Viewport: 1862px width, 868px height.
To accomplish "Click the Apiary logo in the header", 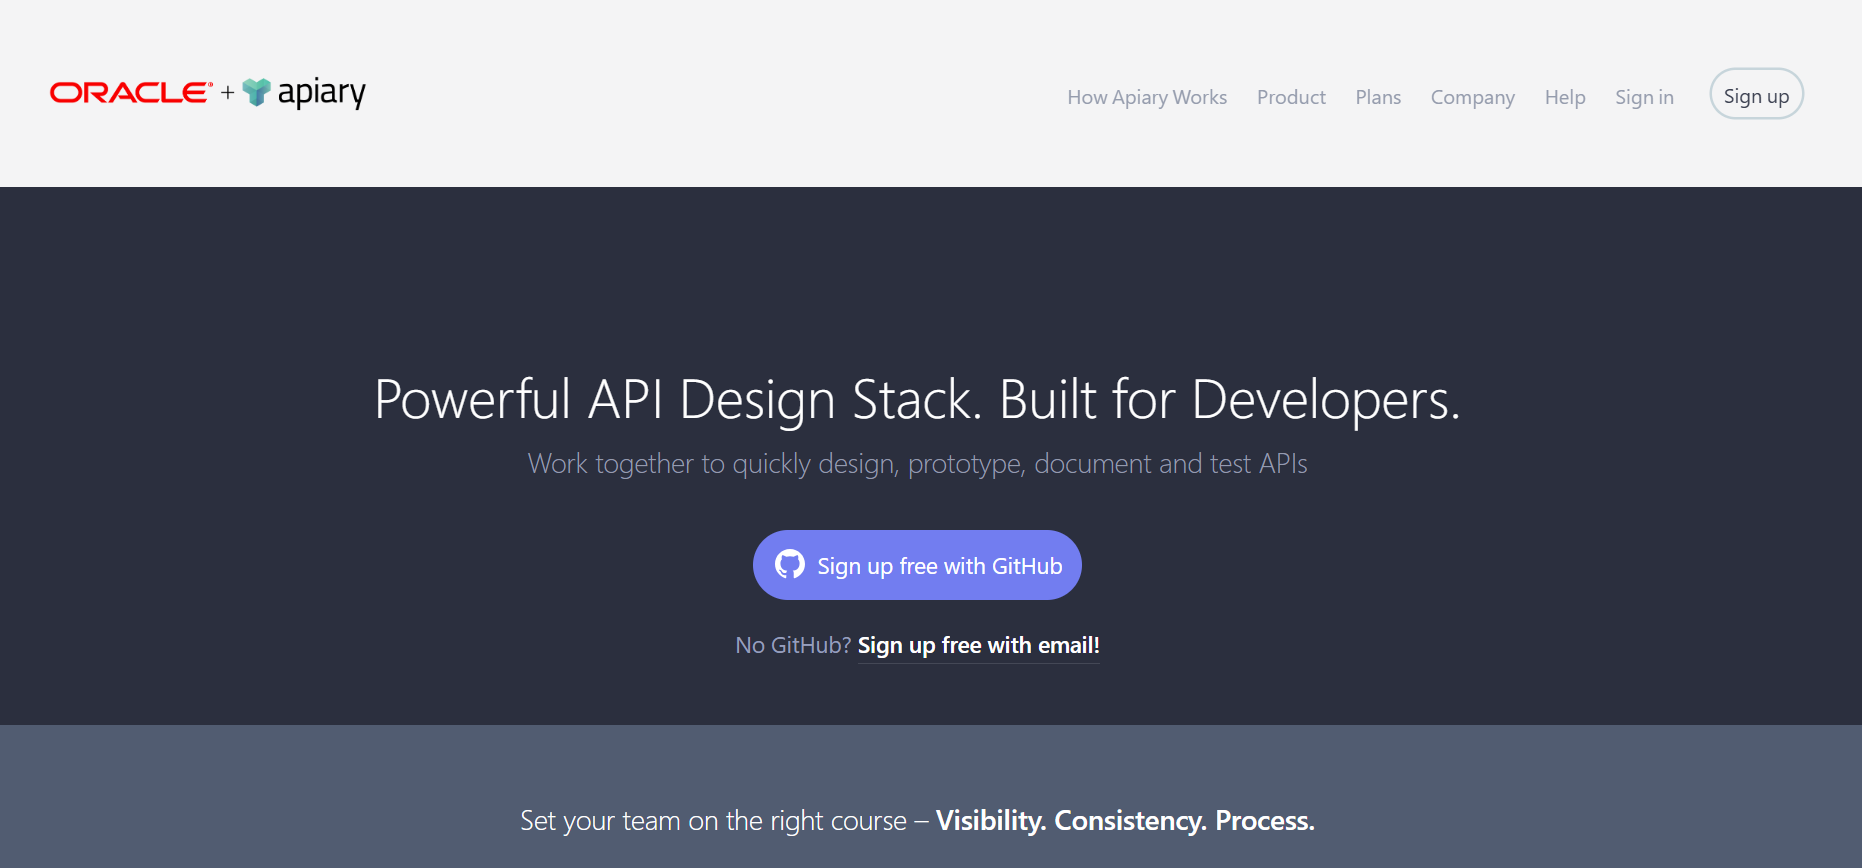I will coord(304,93).
